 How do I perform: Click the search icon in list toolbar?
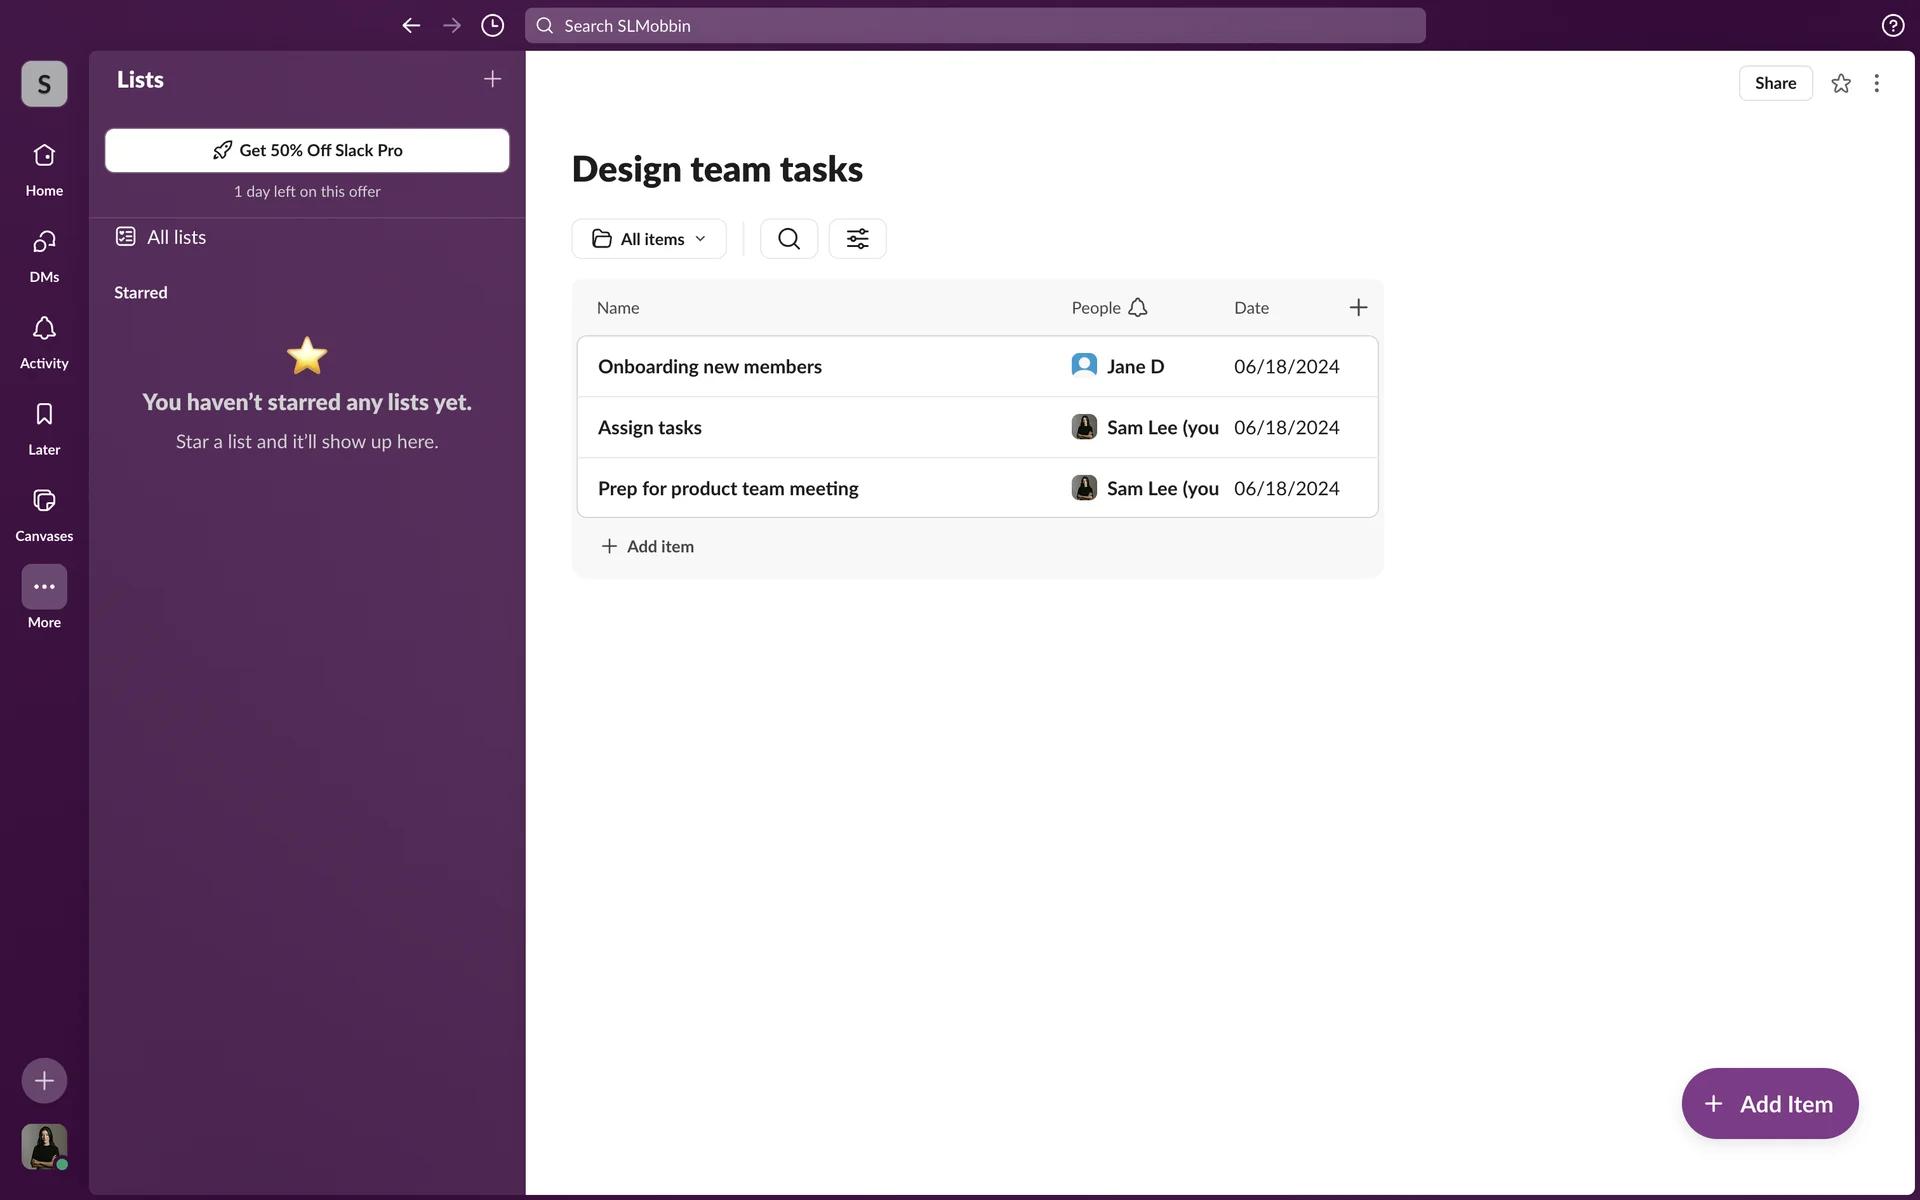pyautogui.click(x=788, y=239)
